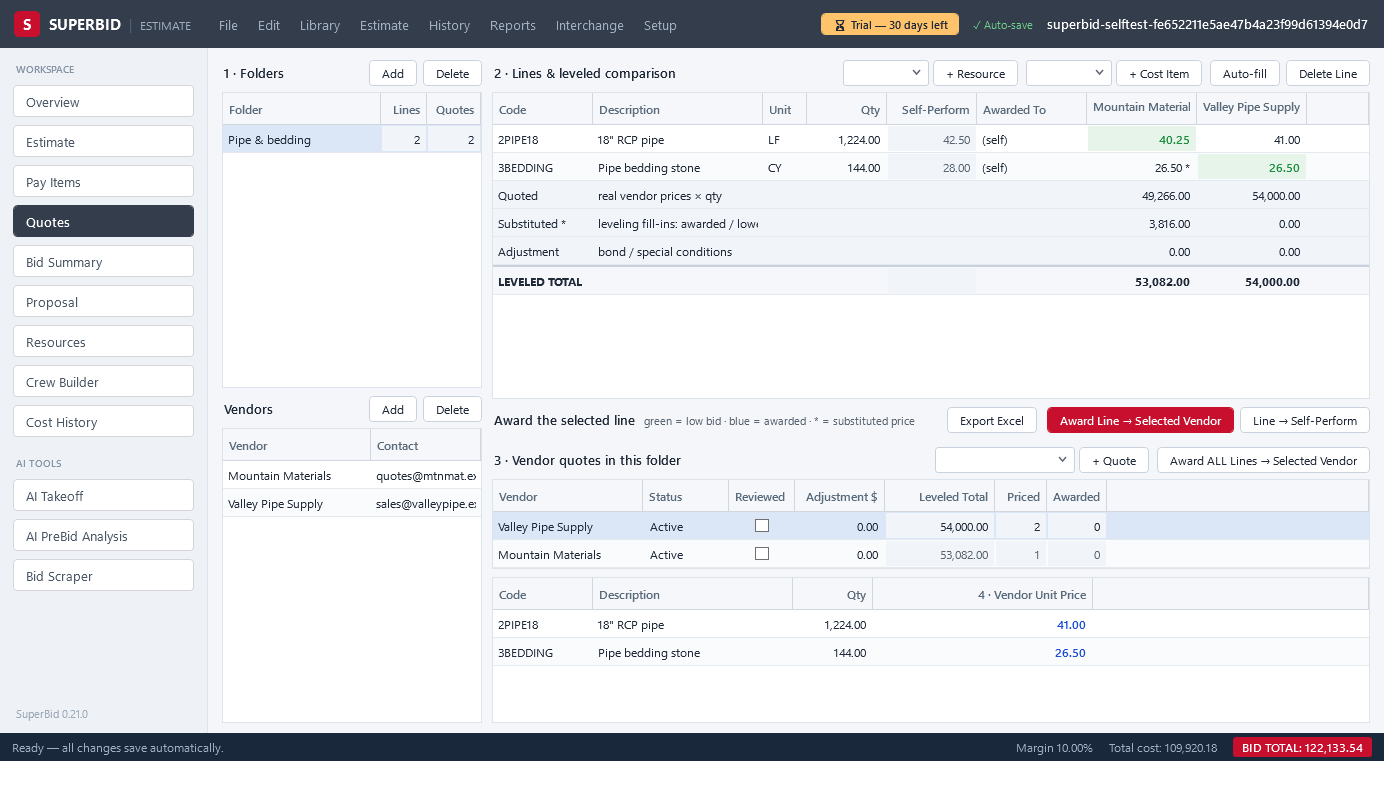The image size is (1400, 800).
Task: Open the cost item dropdown beside + Cost Item
Action: click(x=1069, y=73)
